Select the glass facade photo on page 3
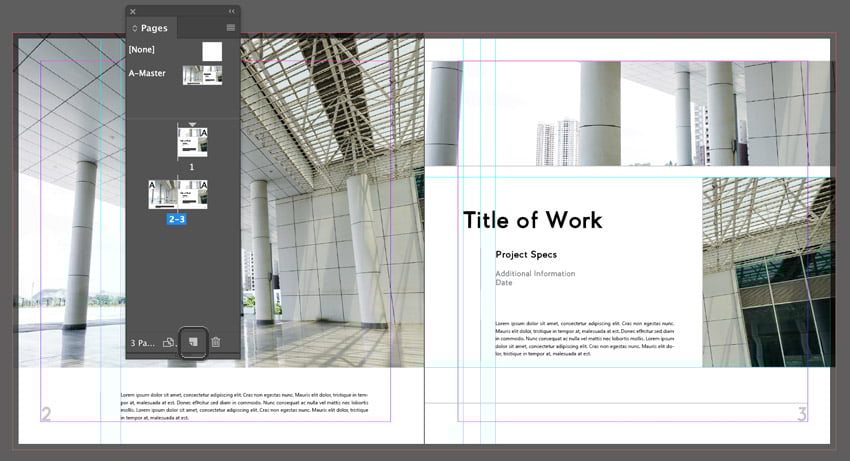 768,272
